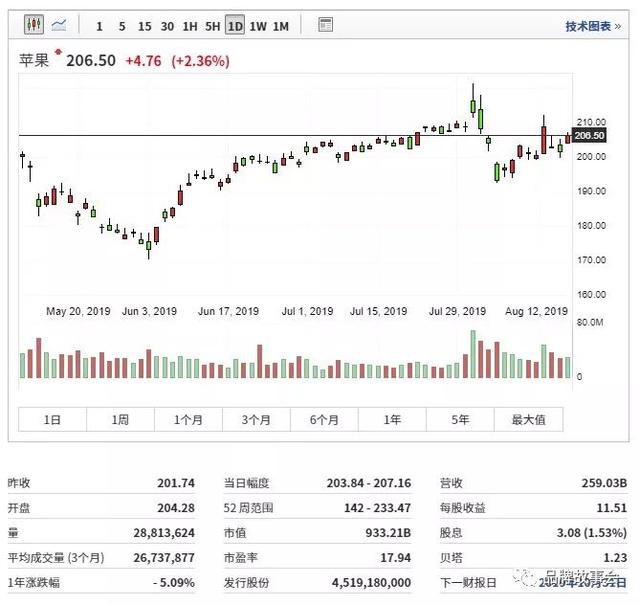Click the 昨收 value 201.74

pyautogui.click(x=176, y=483)
